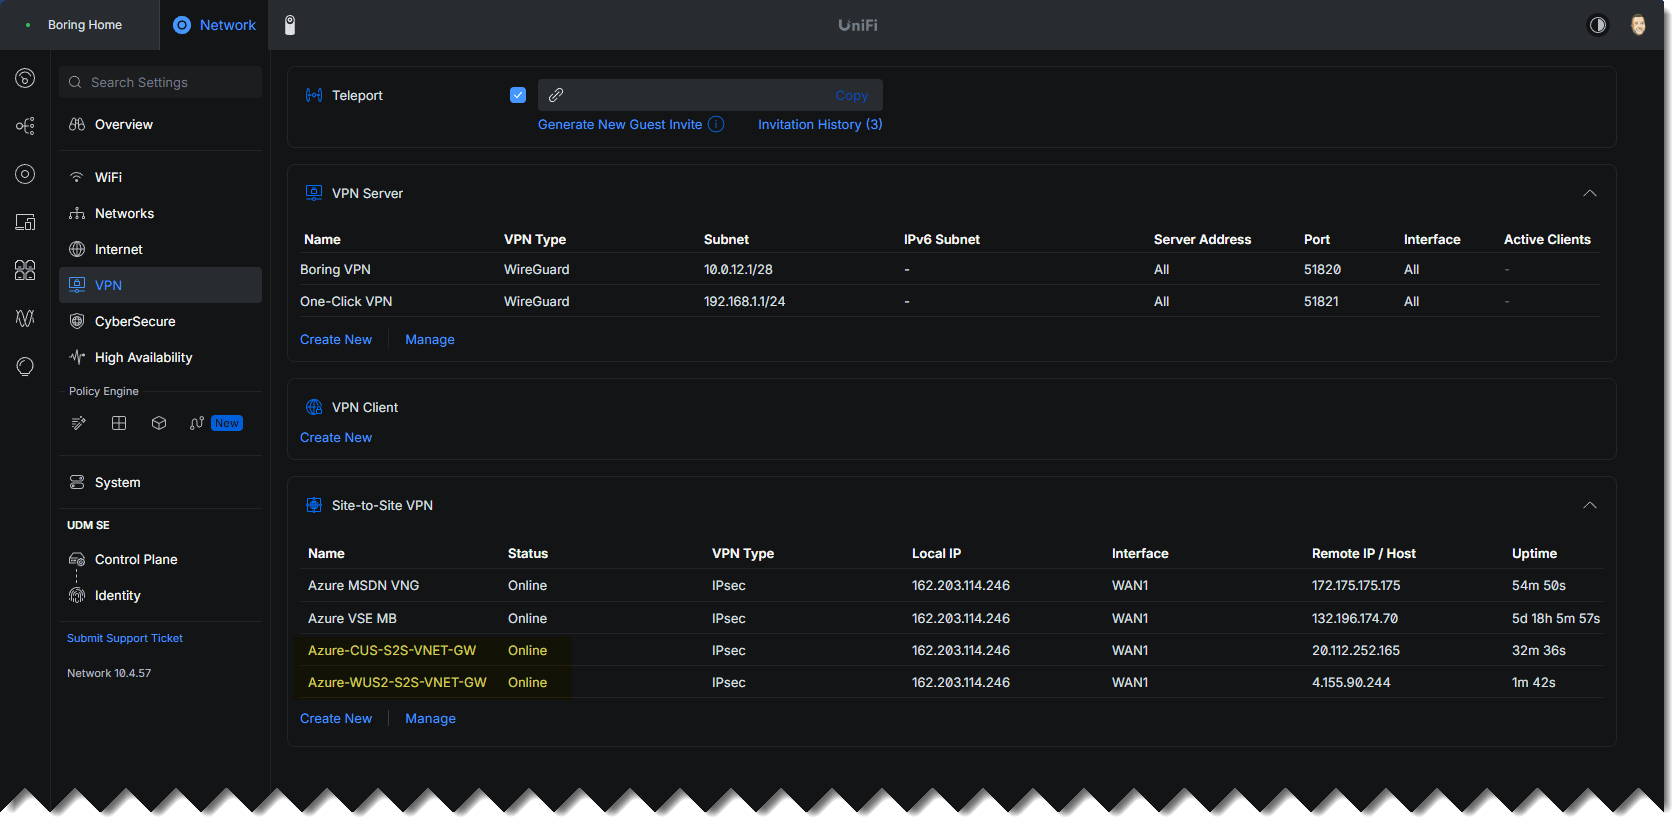Viewport: 1679px width, 828px height.
Task: Open the Networks settings page
Action: [160, 213]
